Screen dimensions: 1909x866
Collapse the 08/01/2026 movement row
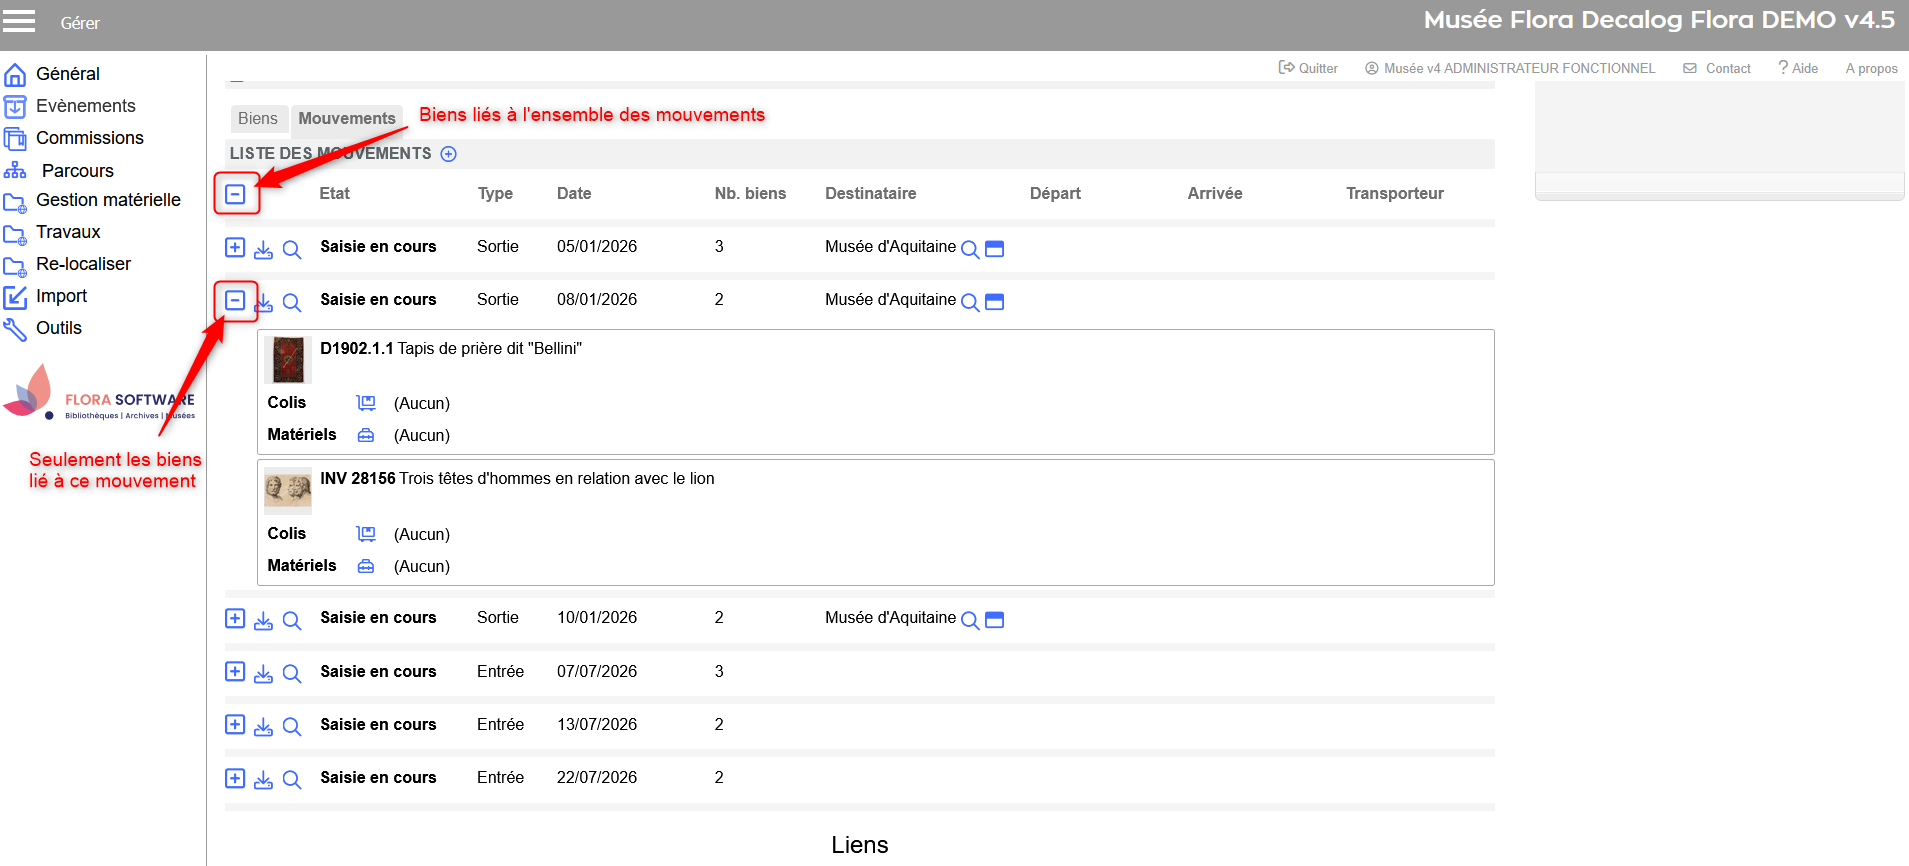235,300
